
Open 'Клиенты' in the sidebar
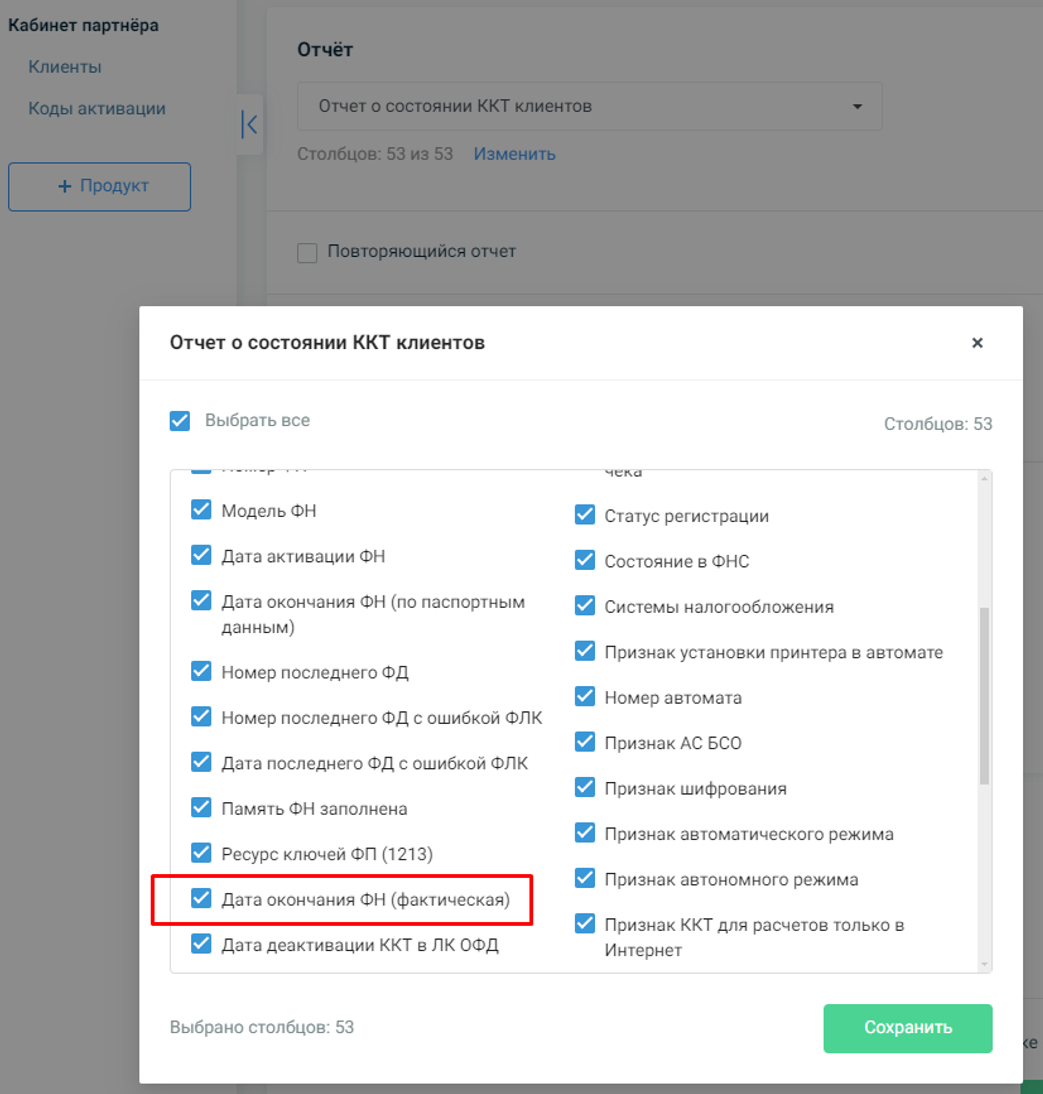pyautogui.click(x=65, y=67)
